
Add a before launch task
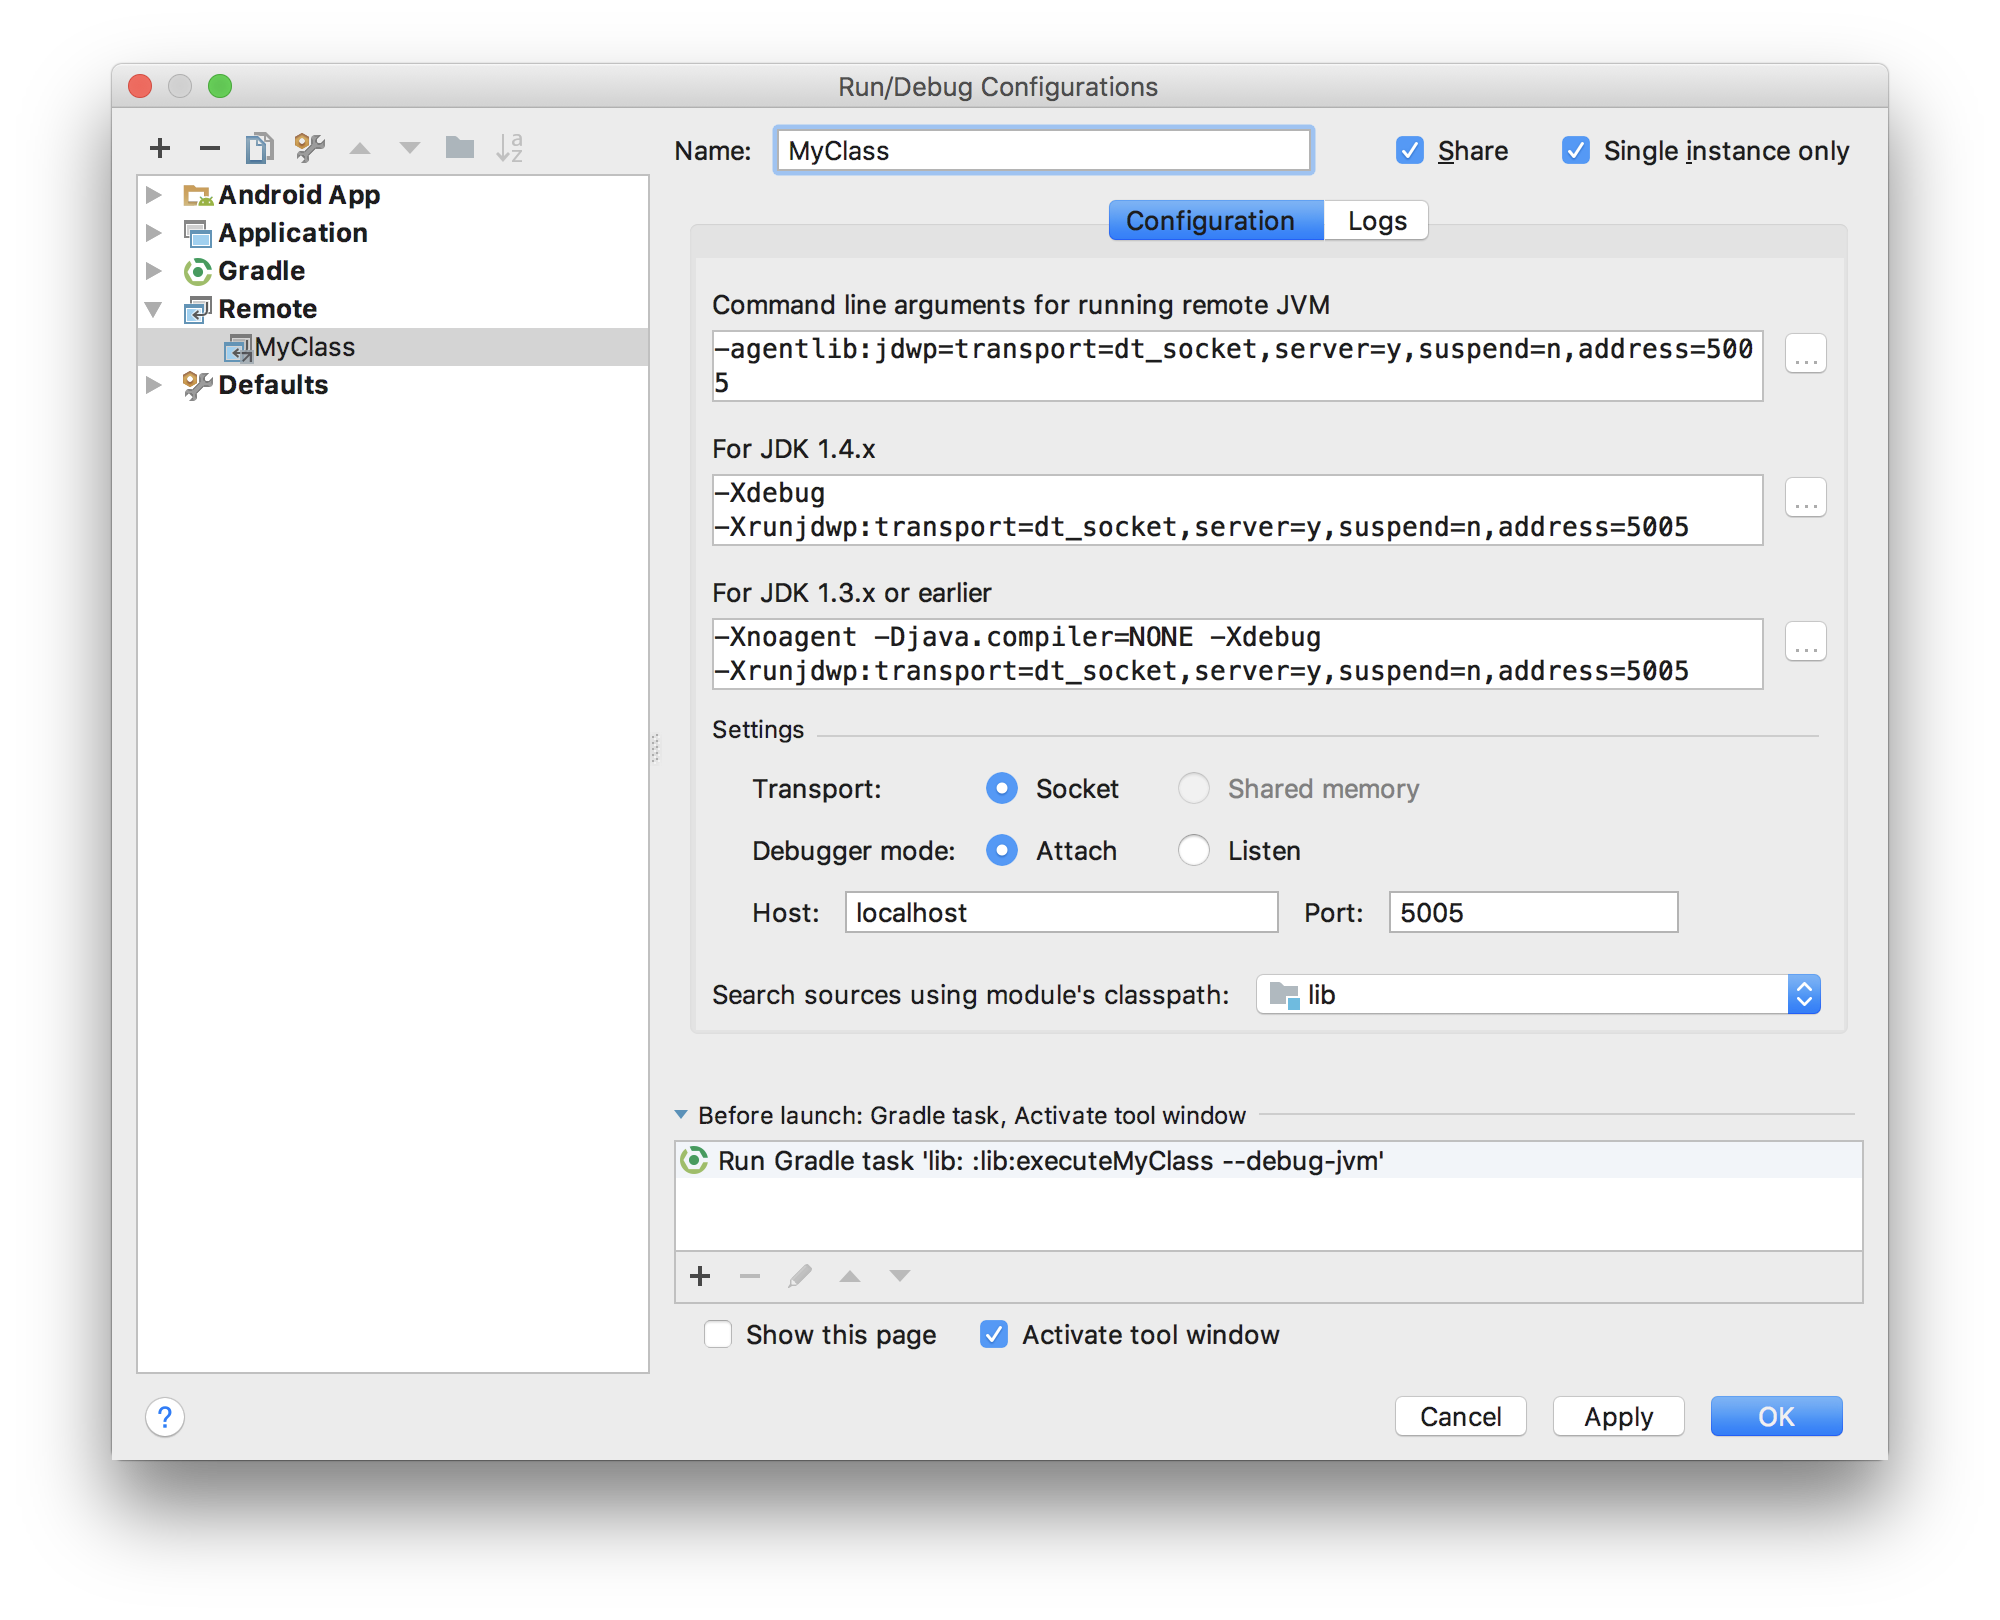tap(700, 1276)
